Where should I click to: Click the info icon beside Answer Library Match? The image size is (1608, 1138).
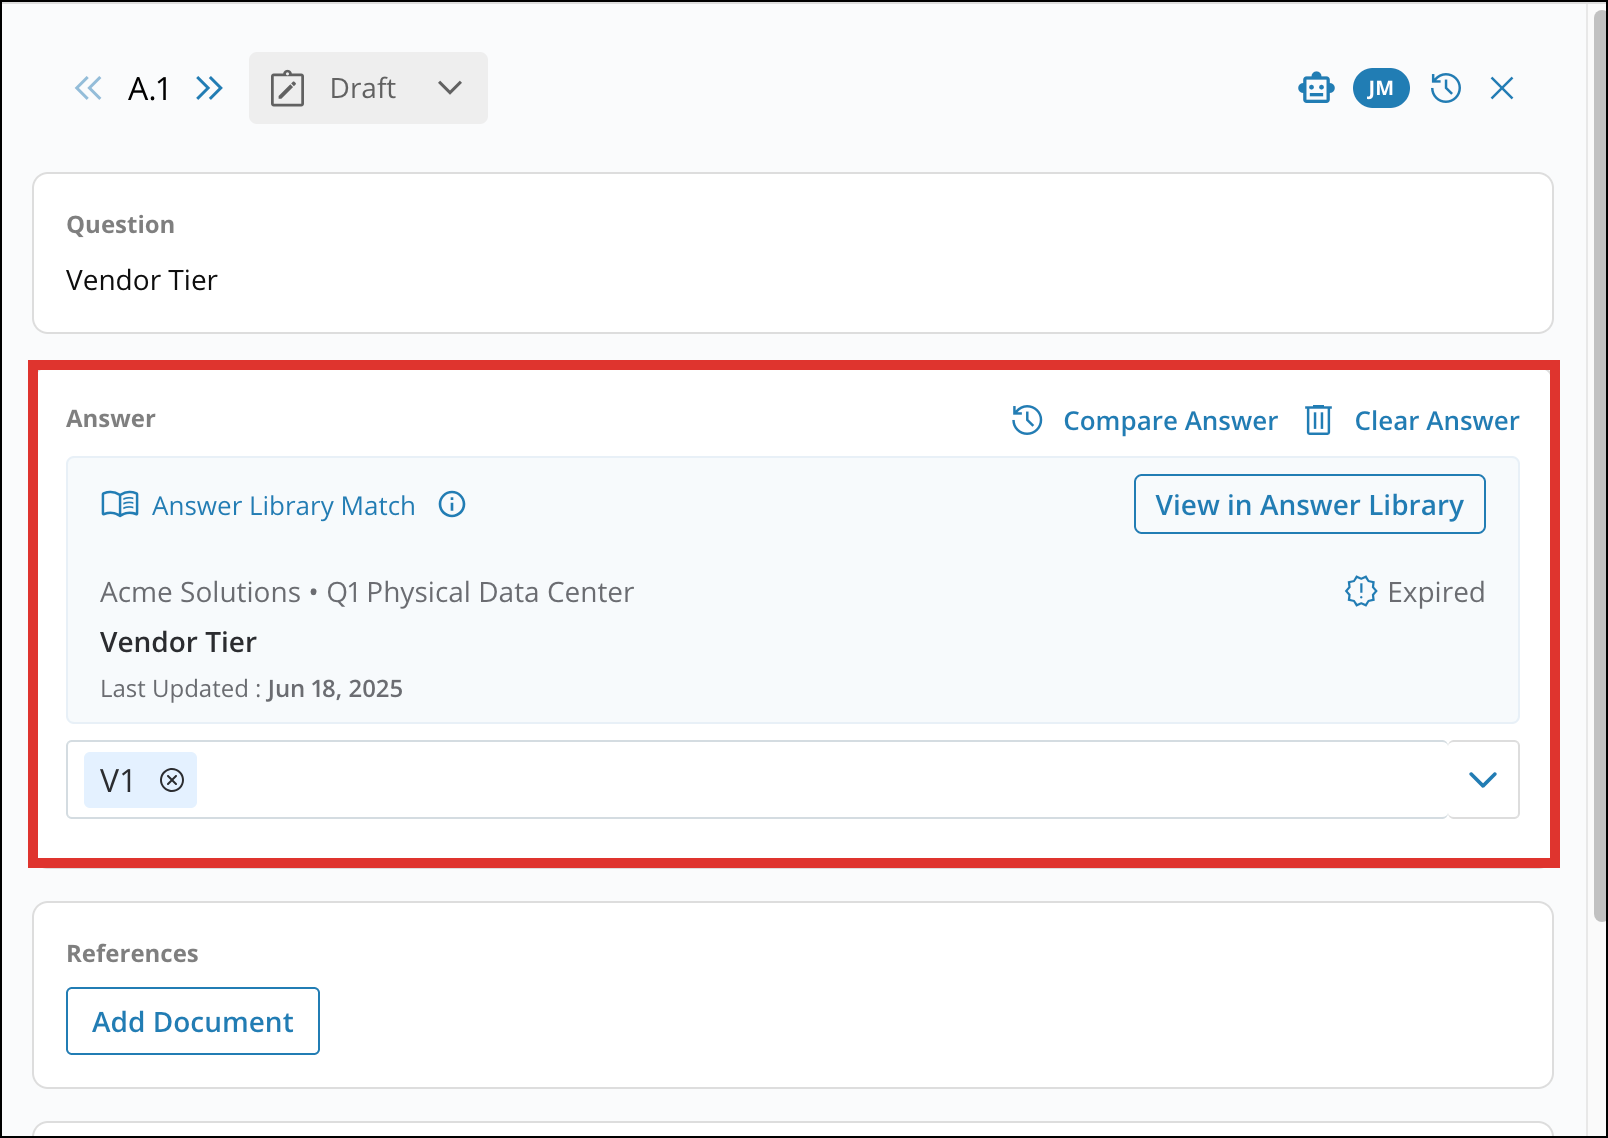point(452,505)
